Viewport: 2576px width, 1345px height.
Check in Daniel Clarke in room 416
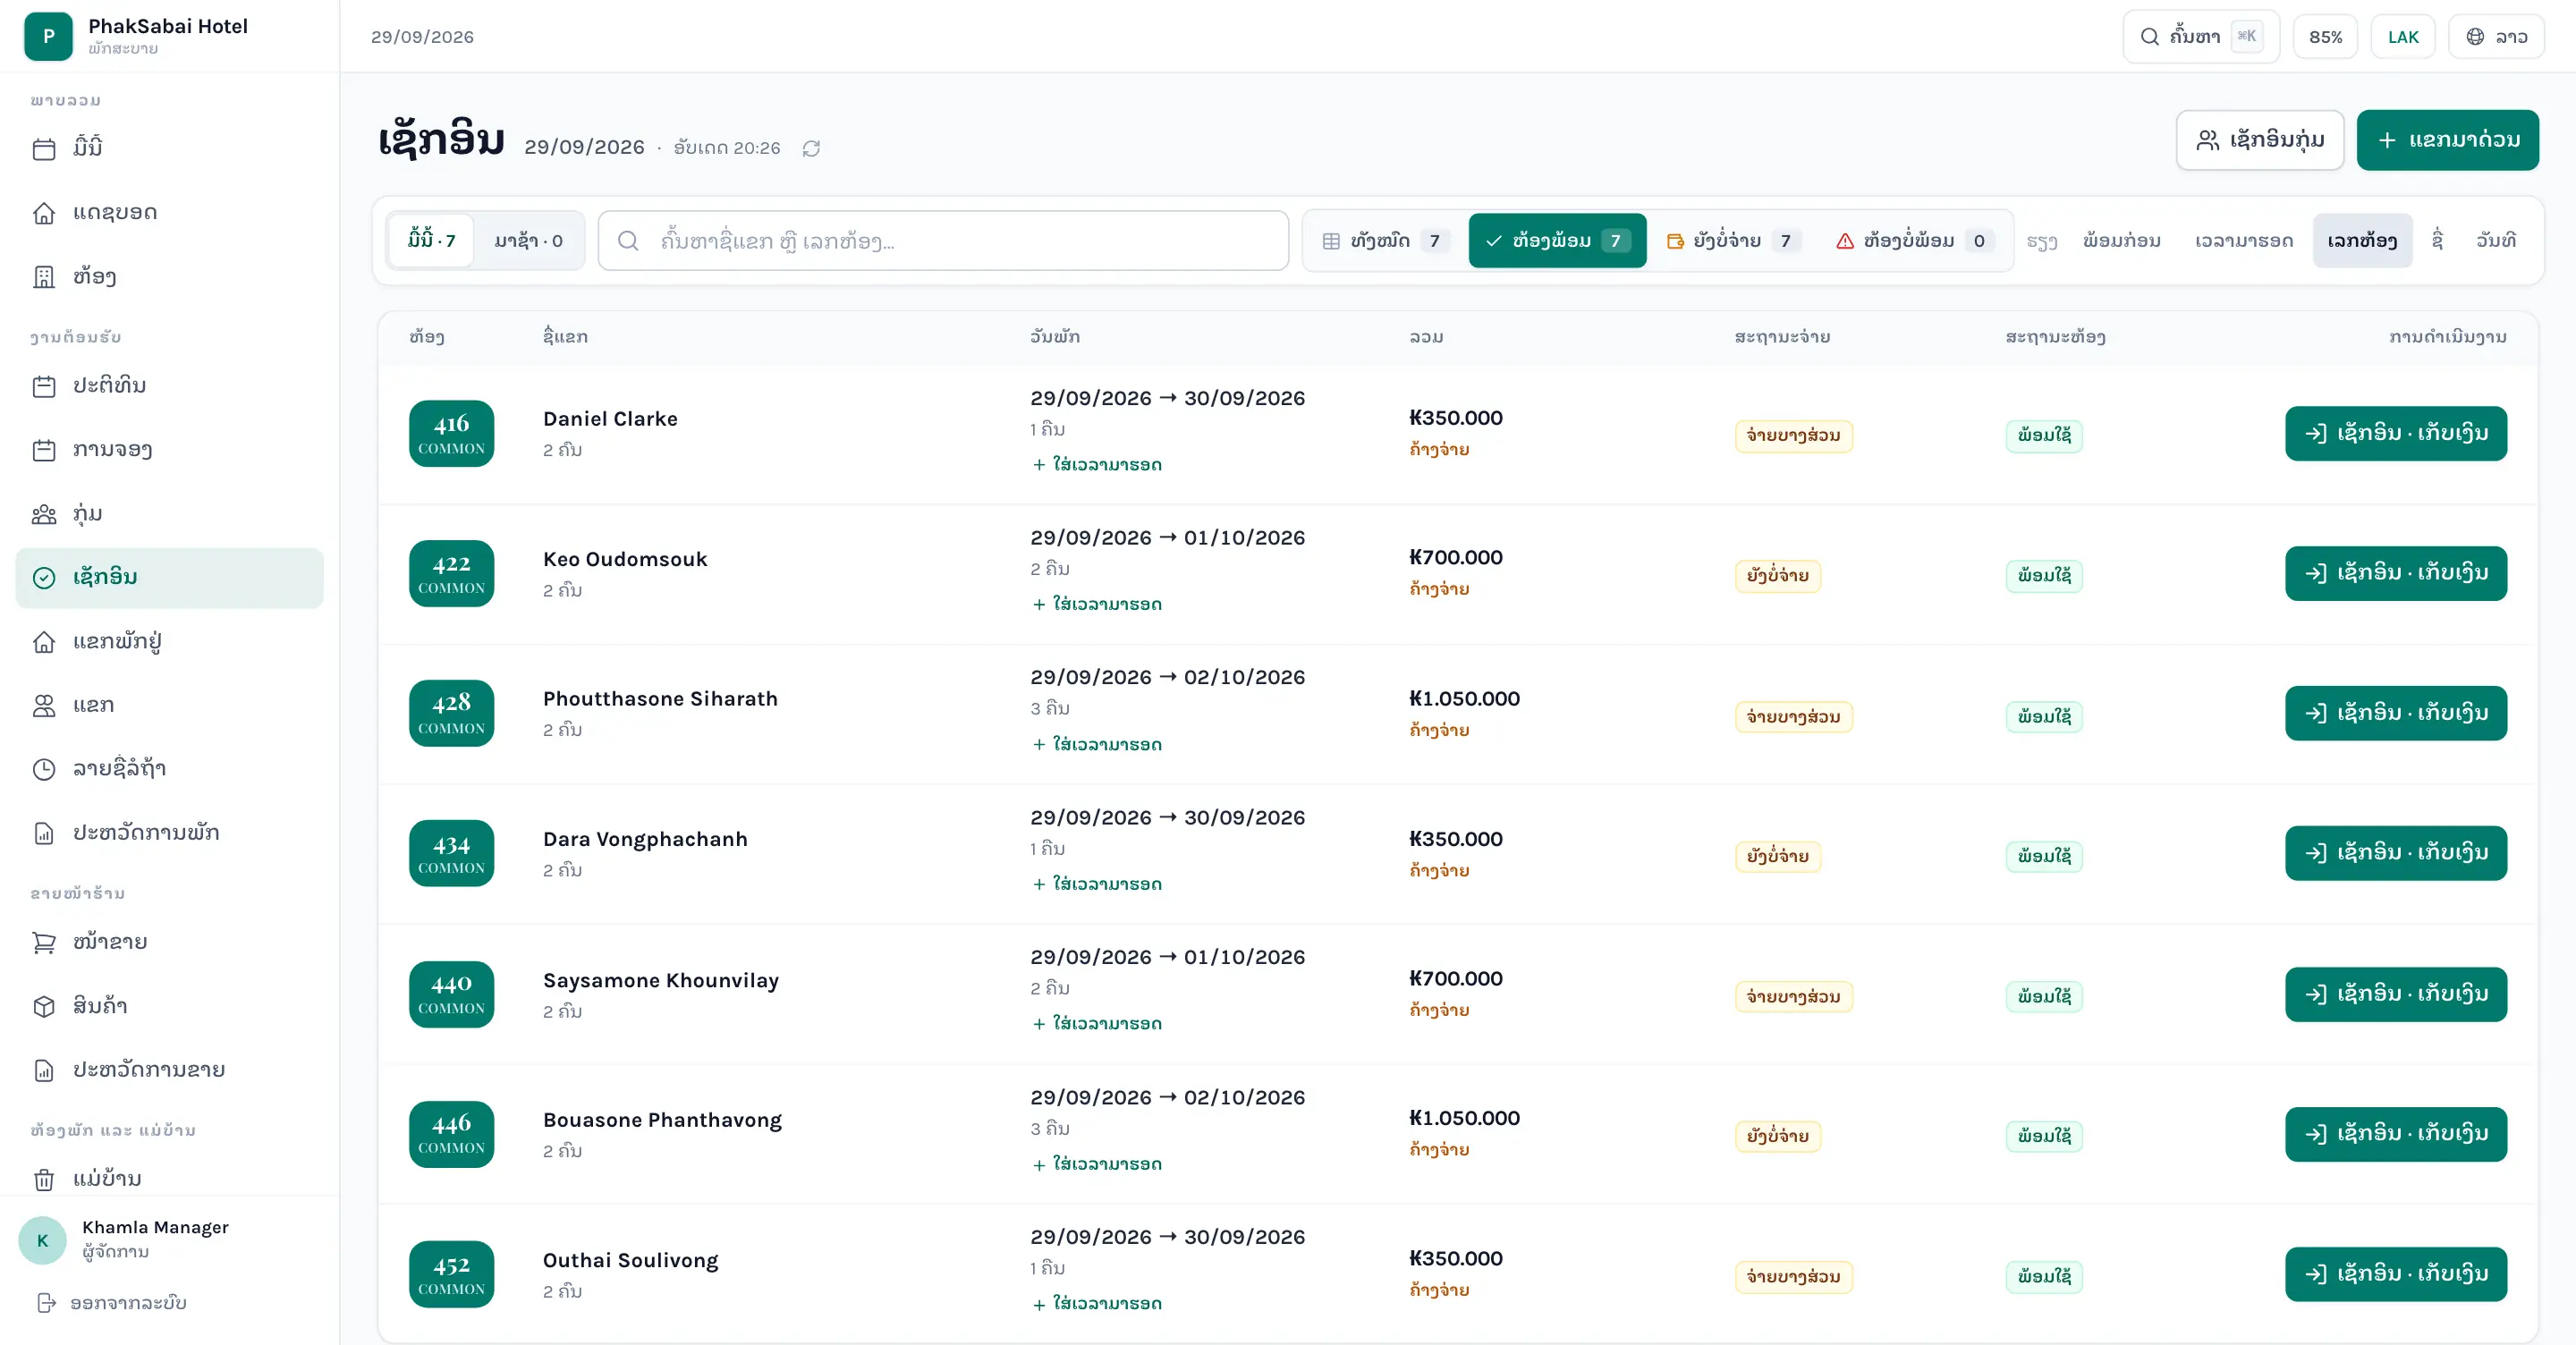click(2396, 433)
